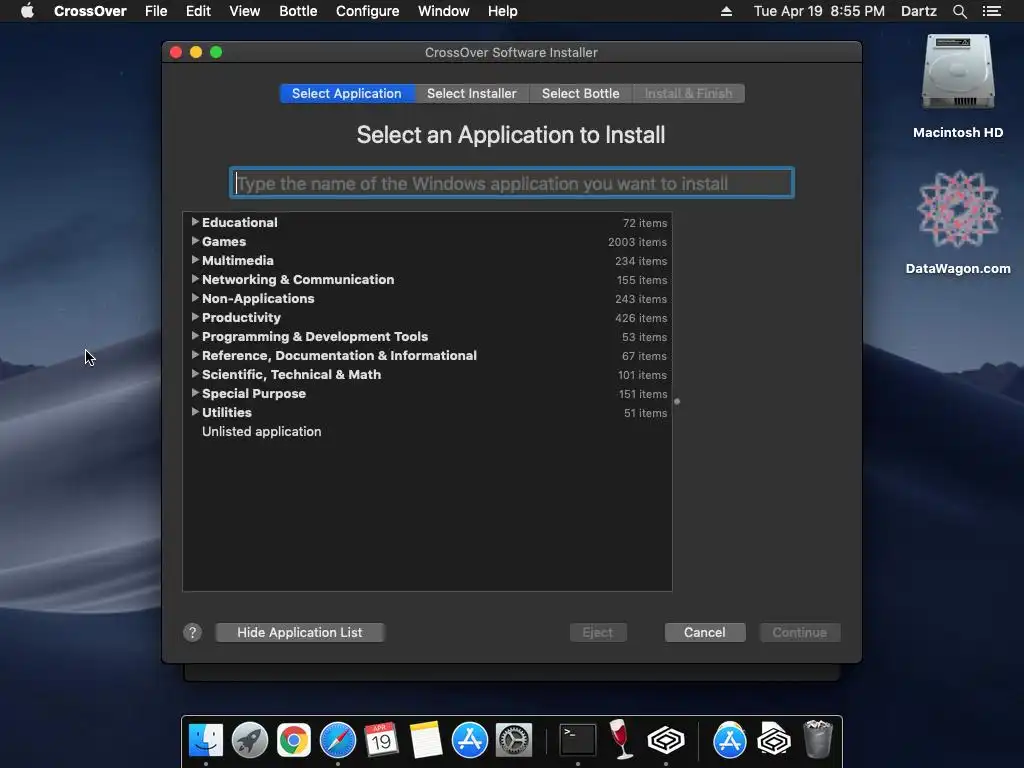Click the Continue button

[799, 632]
